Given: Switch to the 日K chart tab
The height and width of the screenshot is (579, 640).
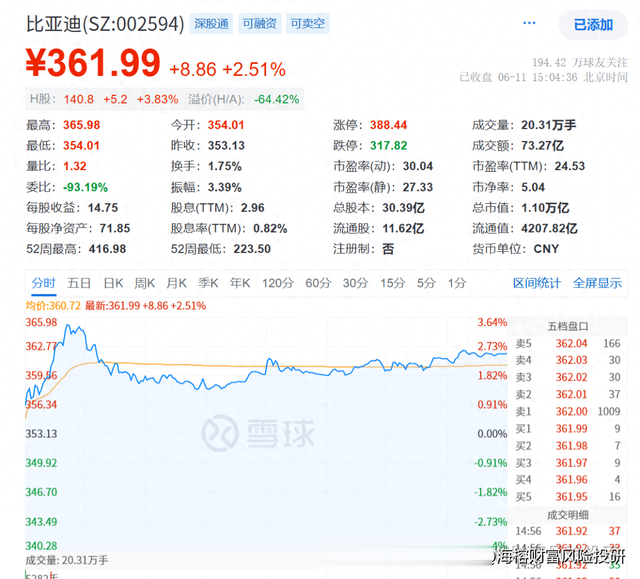Looking at the screenshot, I should [x=113, y=283].
